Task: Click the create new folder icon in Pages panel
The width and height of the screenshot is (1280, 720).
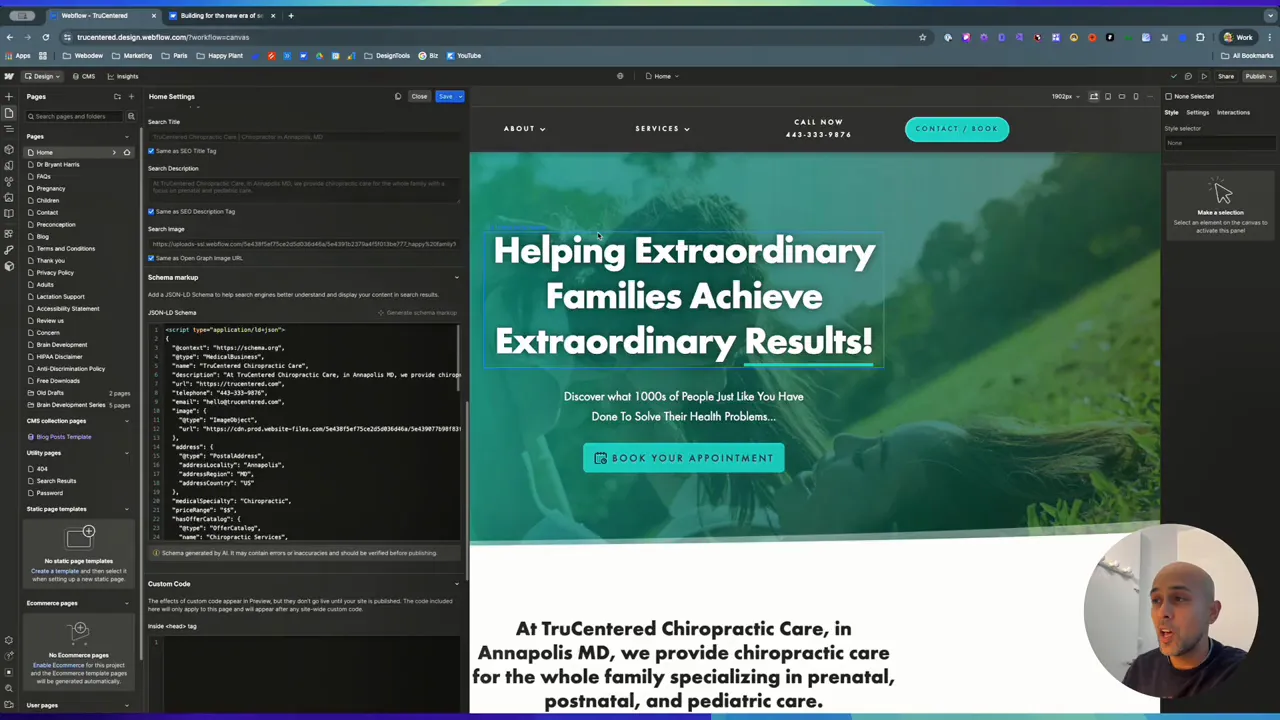Action: pos(117,96)
